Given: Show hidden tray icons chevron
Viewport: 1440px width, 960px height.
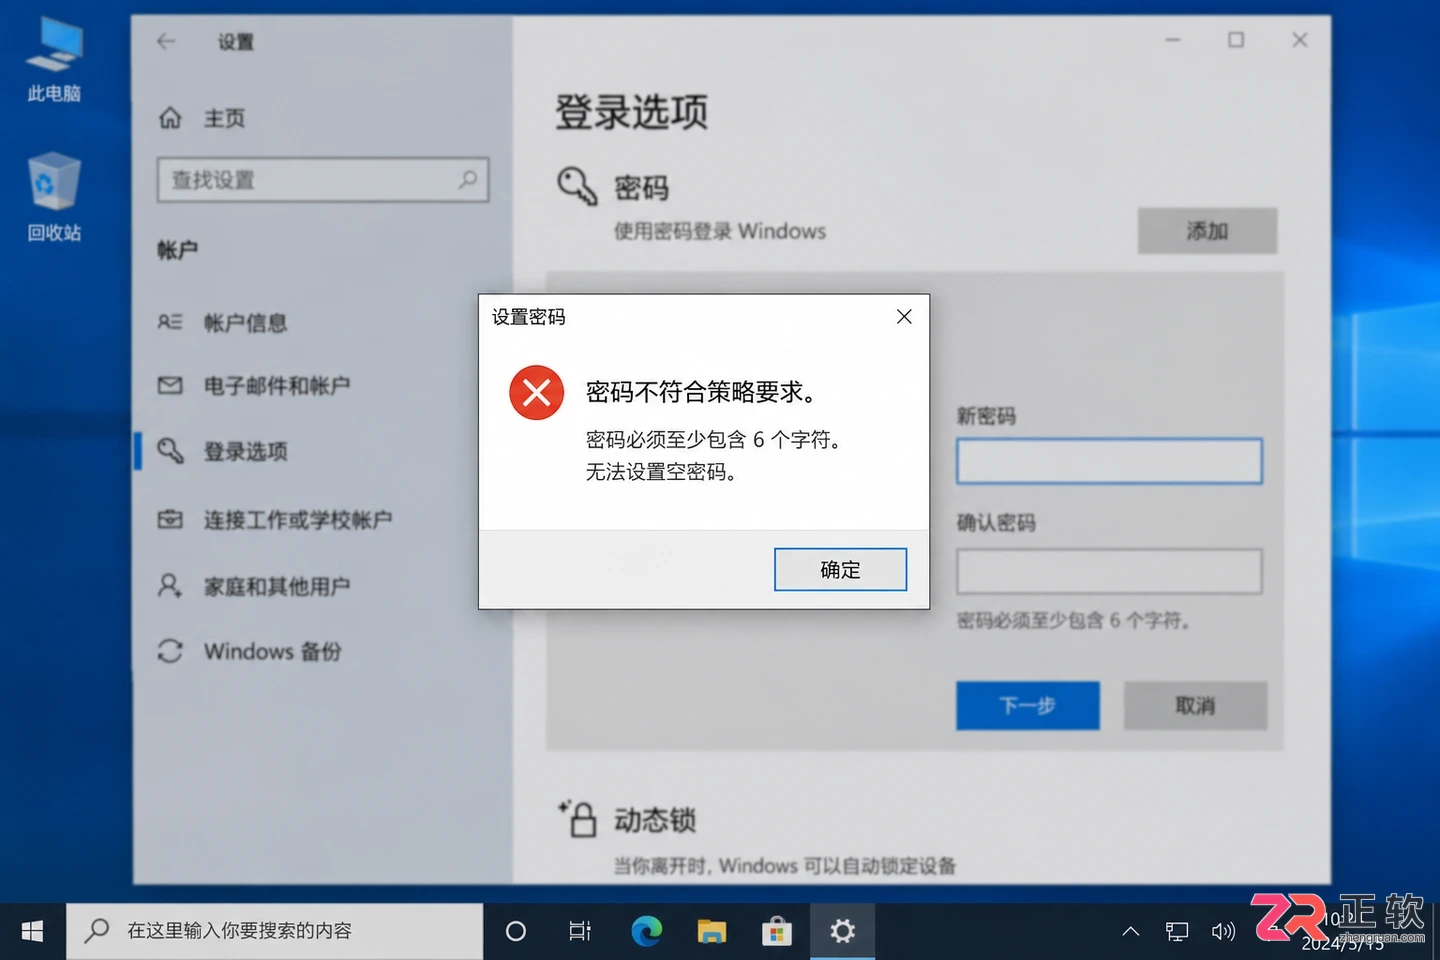Looking at the screenshot, I should click(1131, 931).
